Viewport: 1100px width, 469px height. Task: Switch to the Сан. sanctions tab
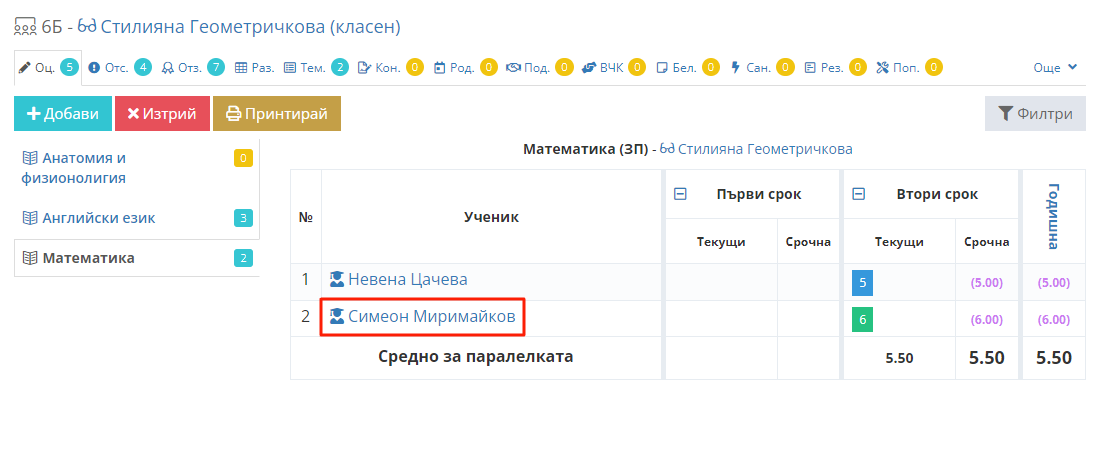coord(762,68)
